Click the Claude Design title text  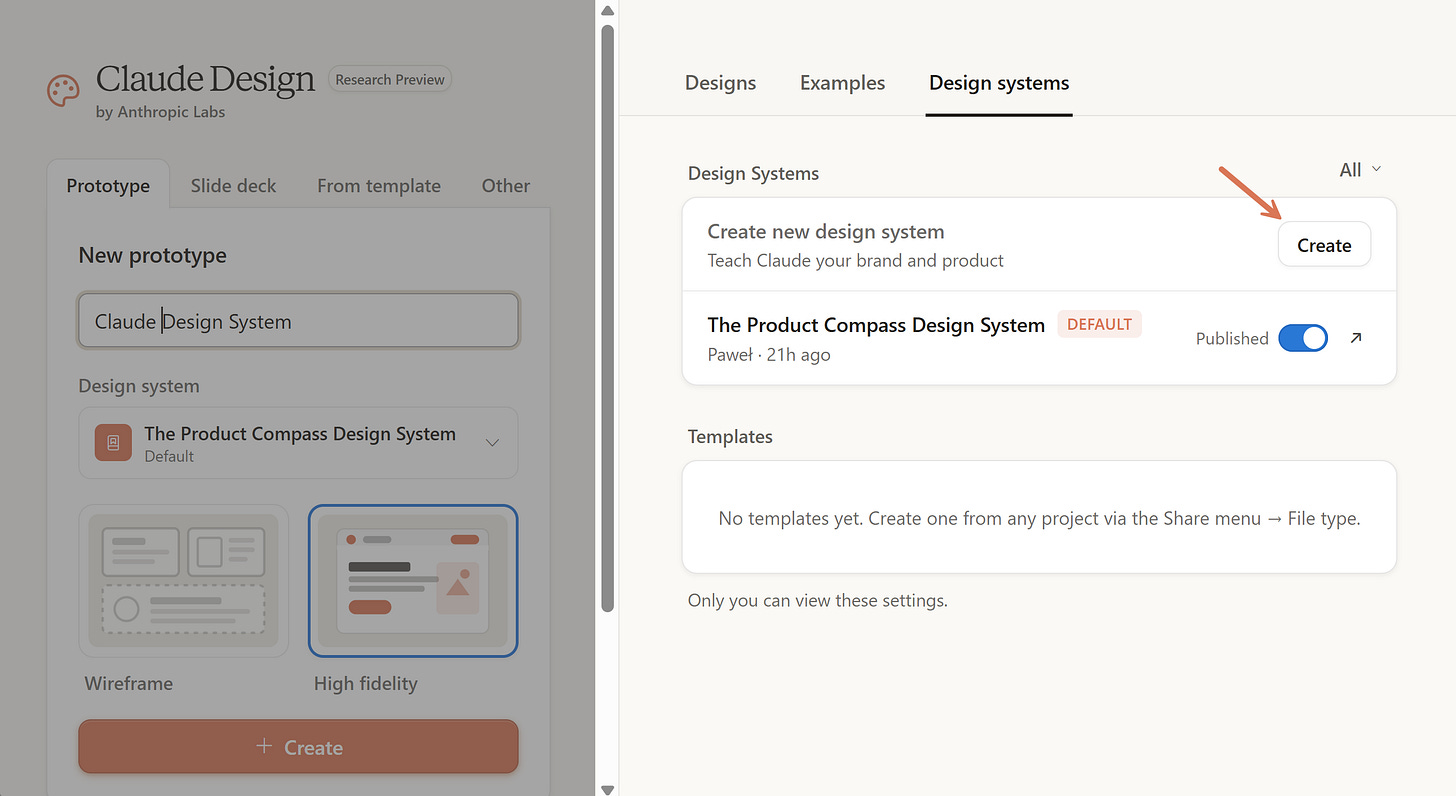205,79
